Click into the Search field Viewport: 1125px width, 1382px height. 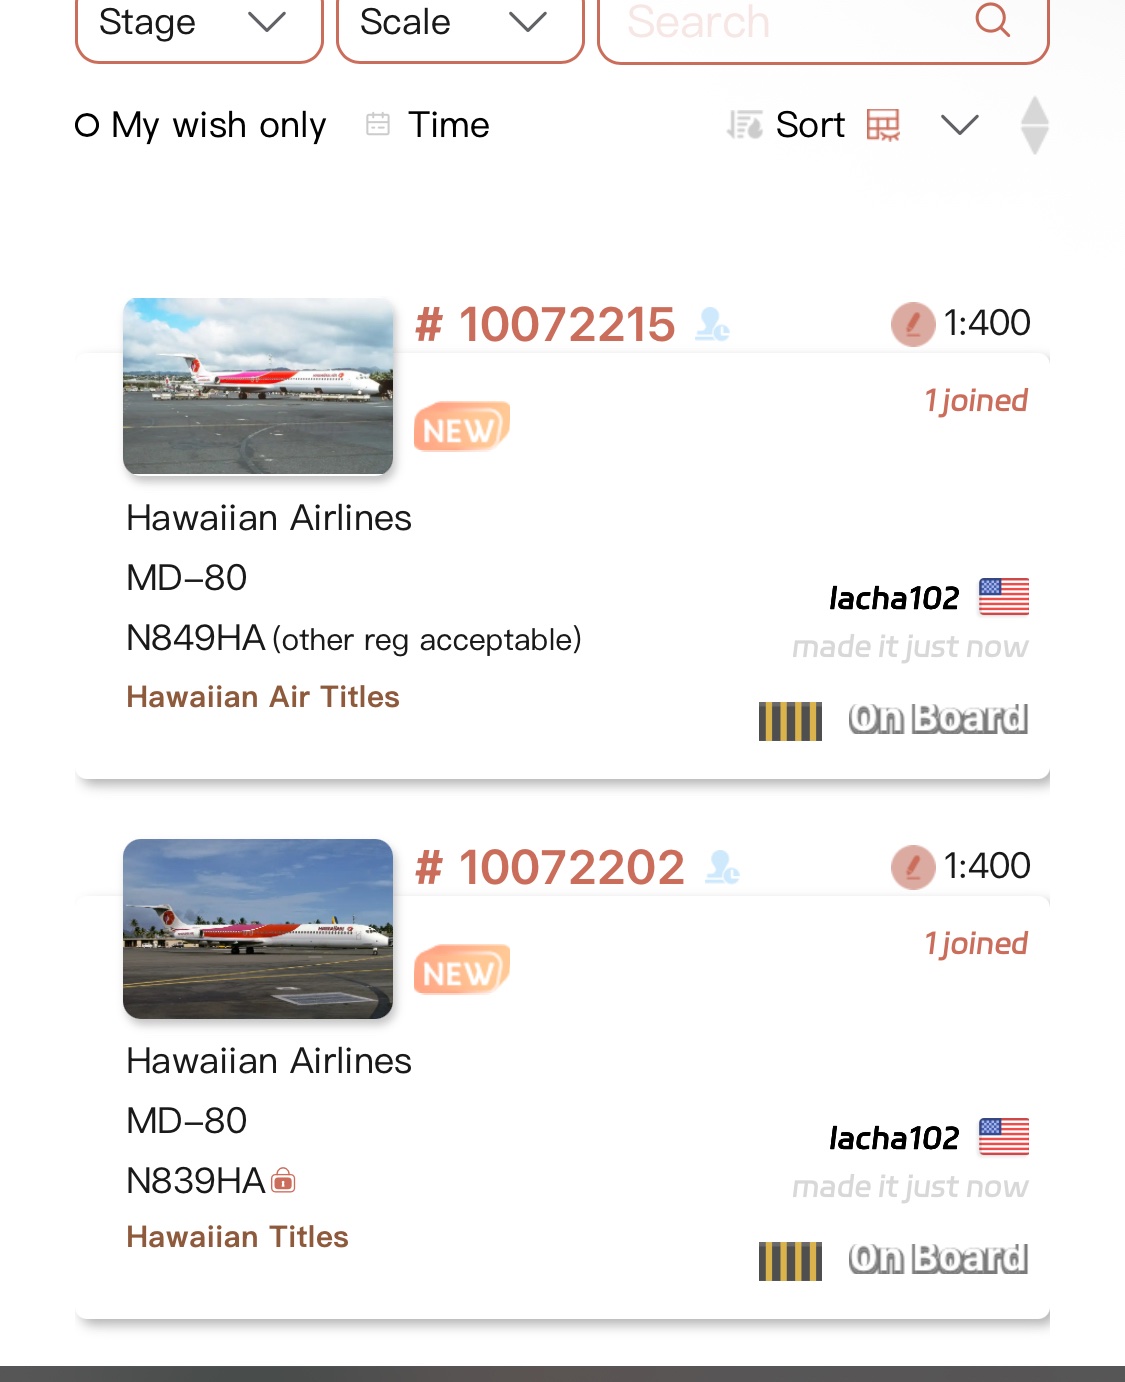pyautogui.click(x=790, y=24)
